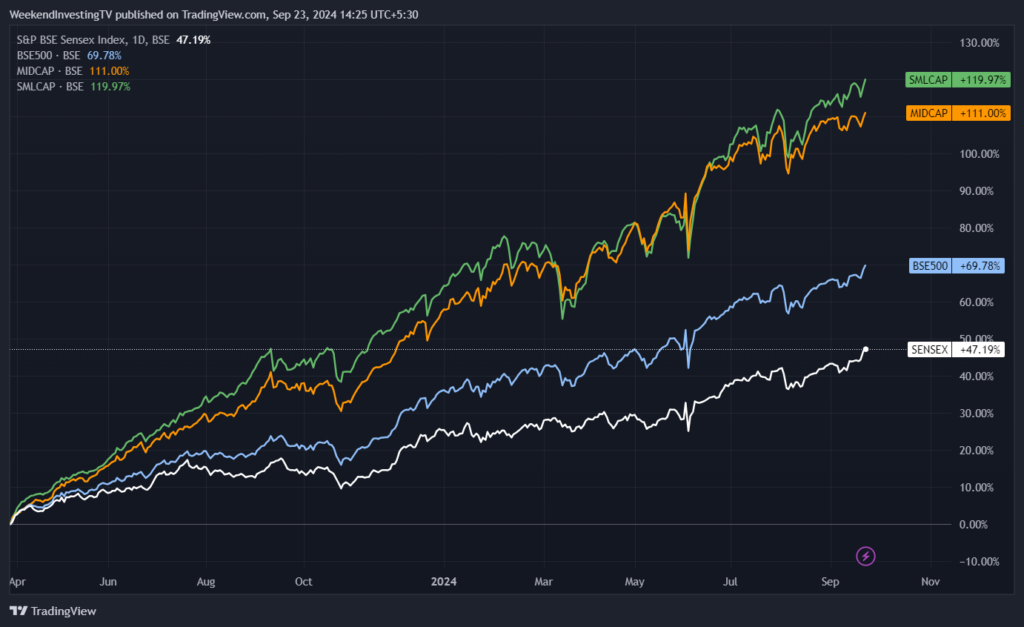The width and height of the screenshot is (1024, 627).
Task: Click the 100.00% price axis label
Action: coord(979,154)
